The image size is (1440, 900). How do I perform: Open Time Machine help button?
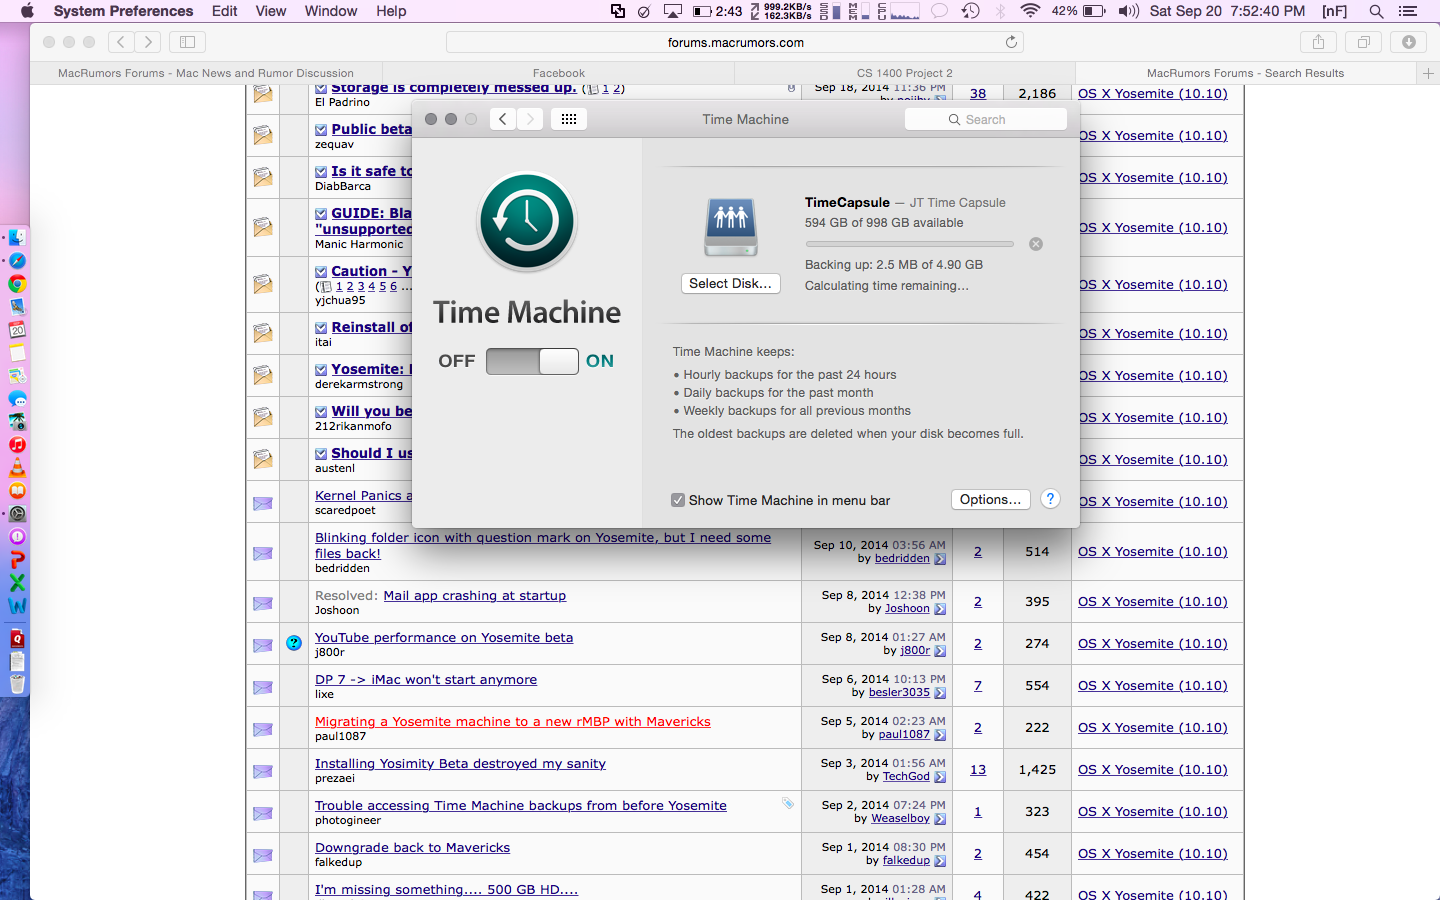click(x=1050, y=499)
